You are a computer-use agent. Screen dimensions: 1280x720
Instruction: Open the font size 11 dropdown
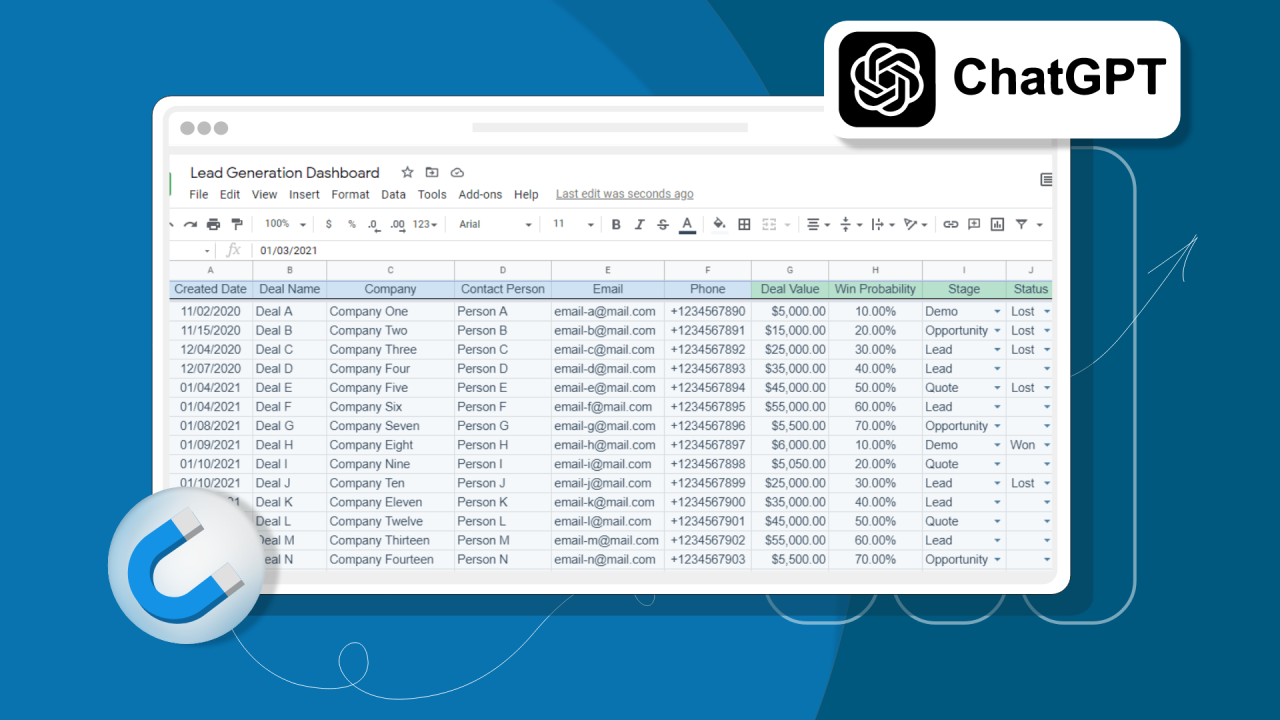tap(573, 224)
